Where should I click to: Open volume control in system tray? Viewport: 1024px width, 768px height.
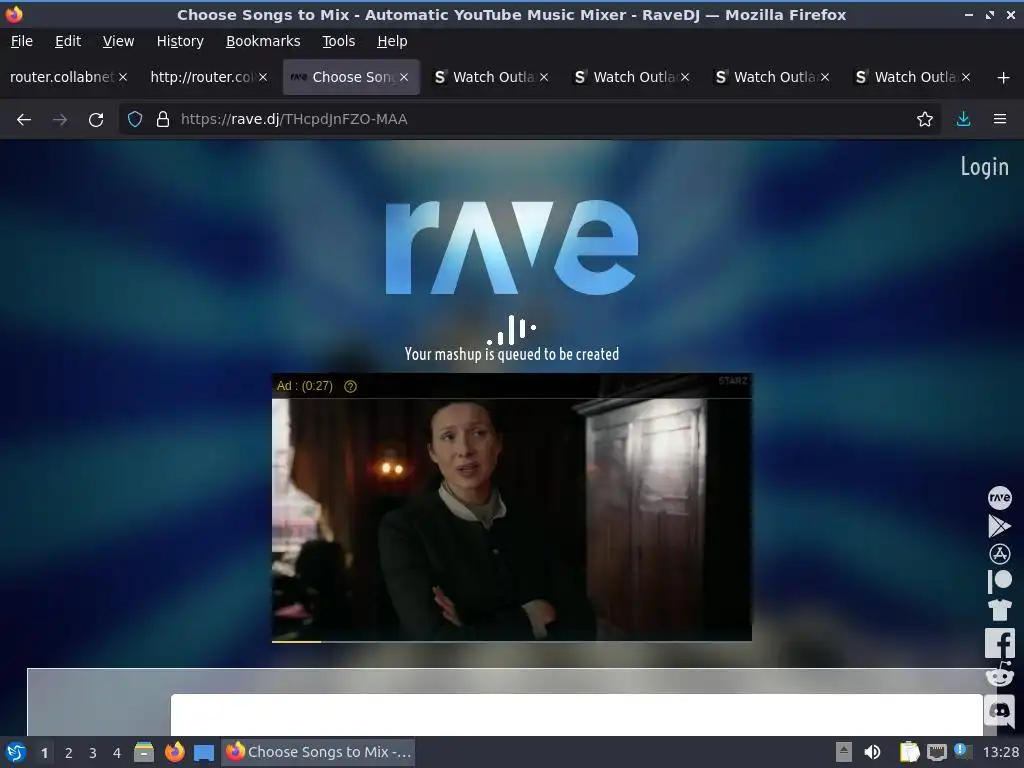[872, 752]
